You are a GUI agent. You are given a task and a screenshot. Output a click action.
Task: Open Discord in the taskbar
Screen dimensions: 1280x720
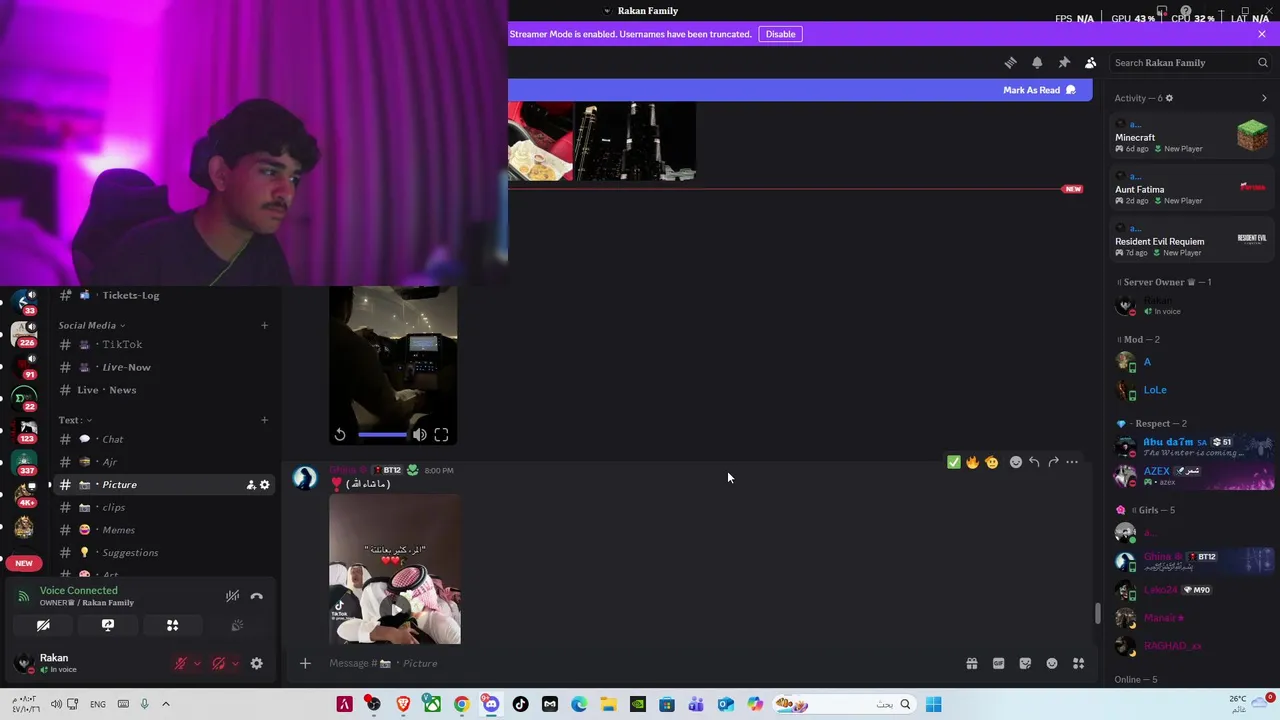click(x=491, y=704)
